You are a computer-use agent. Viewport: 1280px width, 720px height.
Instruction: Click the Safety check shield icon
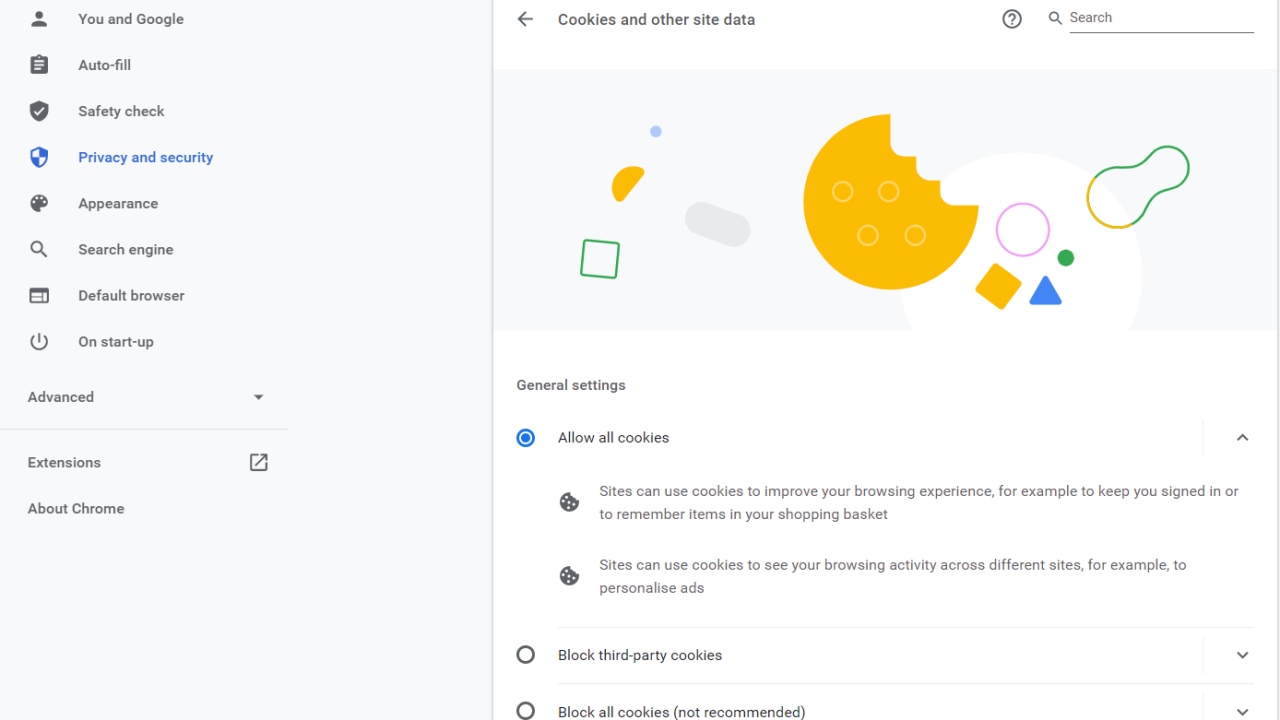click(x=39, y=111)
